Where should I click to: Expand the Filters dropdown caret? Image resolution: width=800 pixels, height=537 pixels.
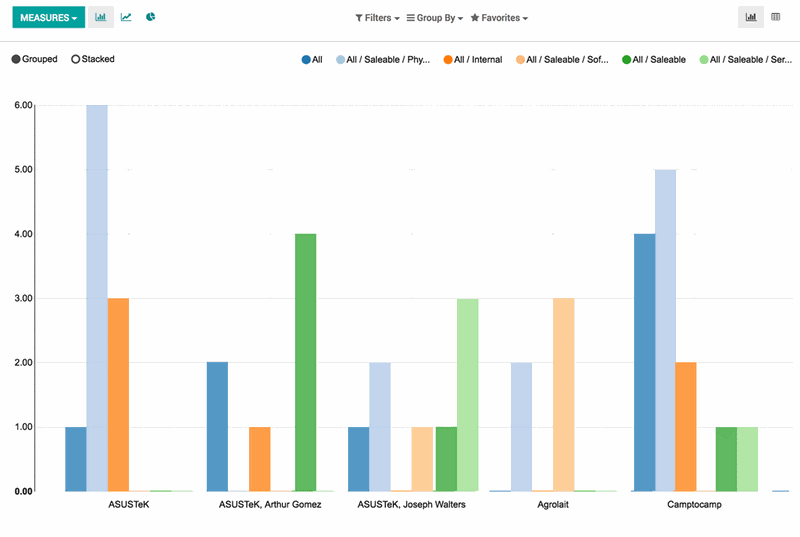click(397, 19)
